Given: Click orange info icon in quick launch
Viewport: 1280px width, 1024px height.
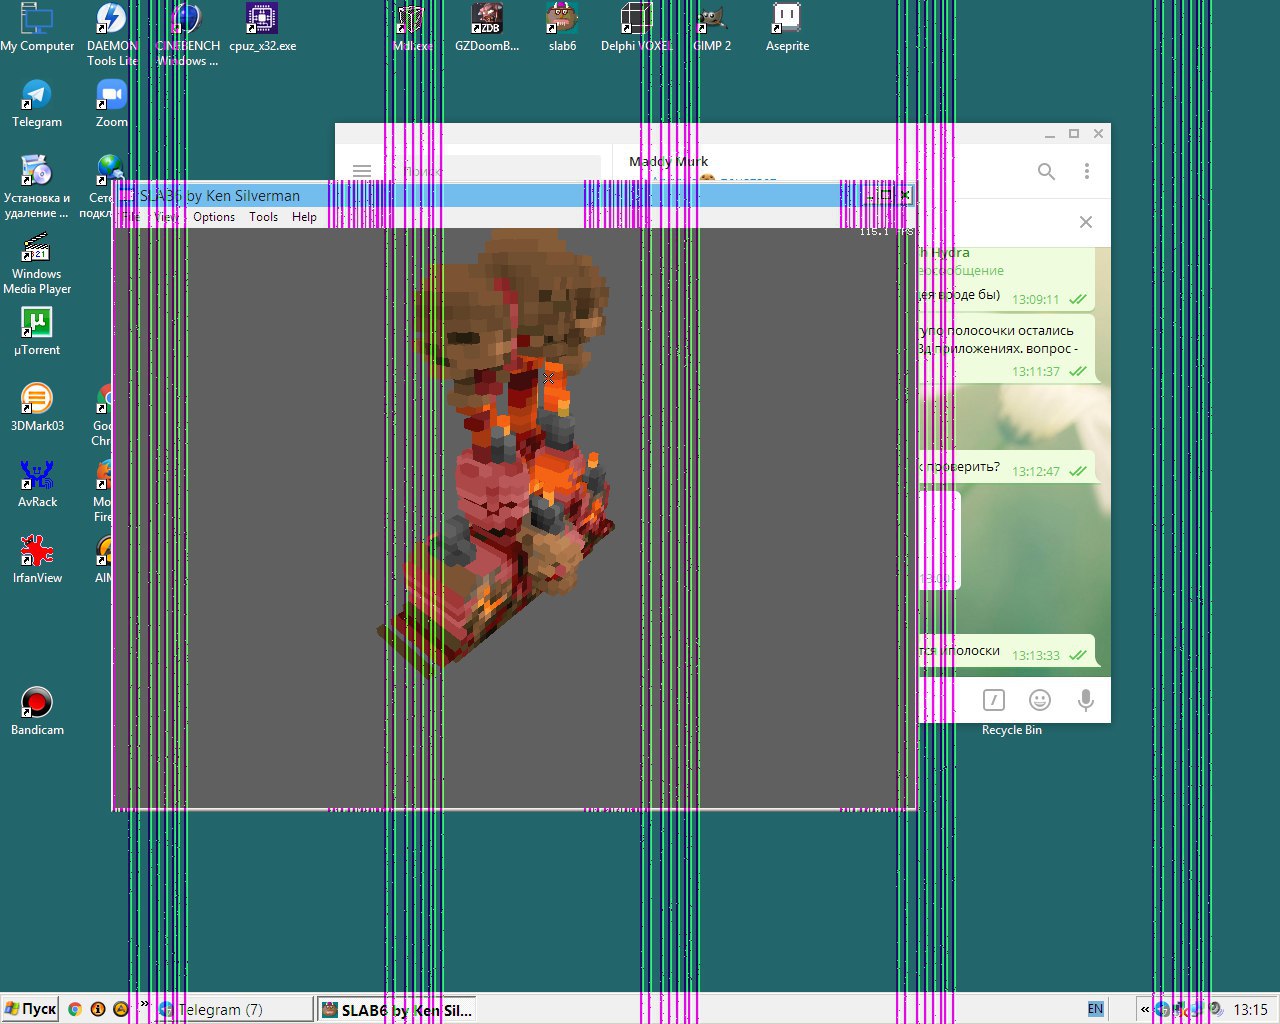Looking at the screenshot, I should pyautogui.click(x=98, y=1009).
